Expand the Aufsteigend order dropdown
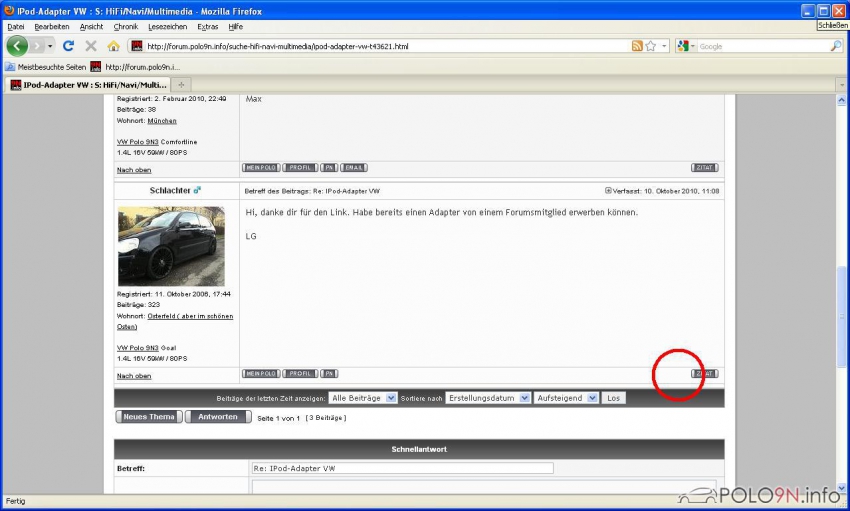 click(x=566, y=398)
